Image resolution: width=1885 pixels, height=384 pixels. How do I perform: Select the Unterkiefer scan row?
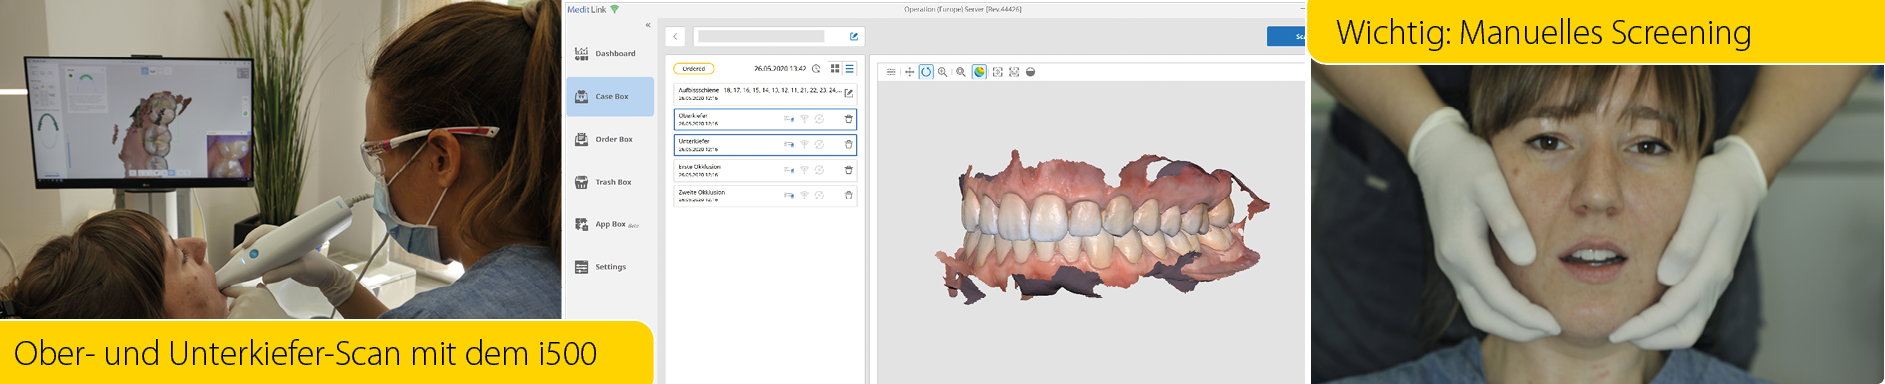(765, 144)
